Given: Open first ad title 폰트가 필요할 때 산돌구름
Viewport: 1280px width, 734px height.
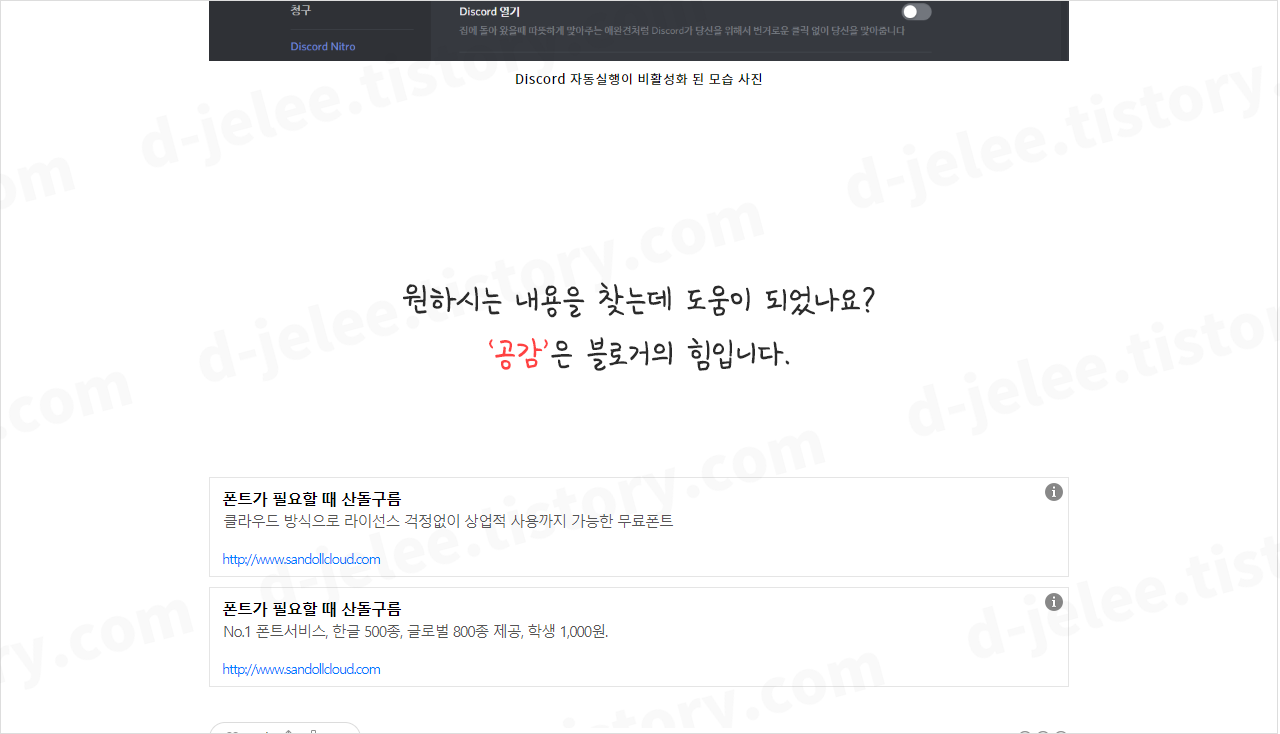Looking at the screenshot, I should pos(312,499).
